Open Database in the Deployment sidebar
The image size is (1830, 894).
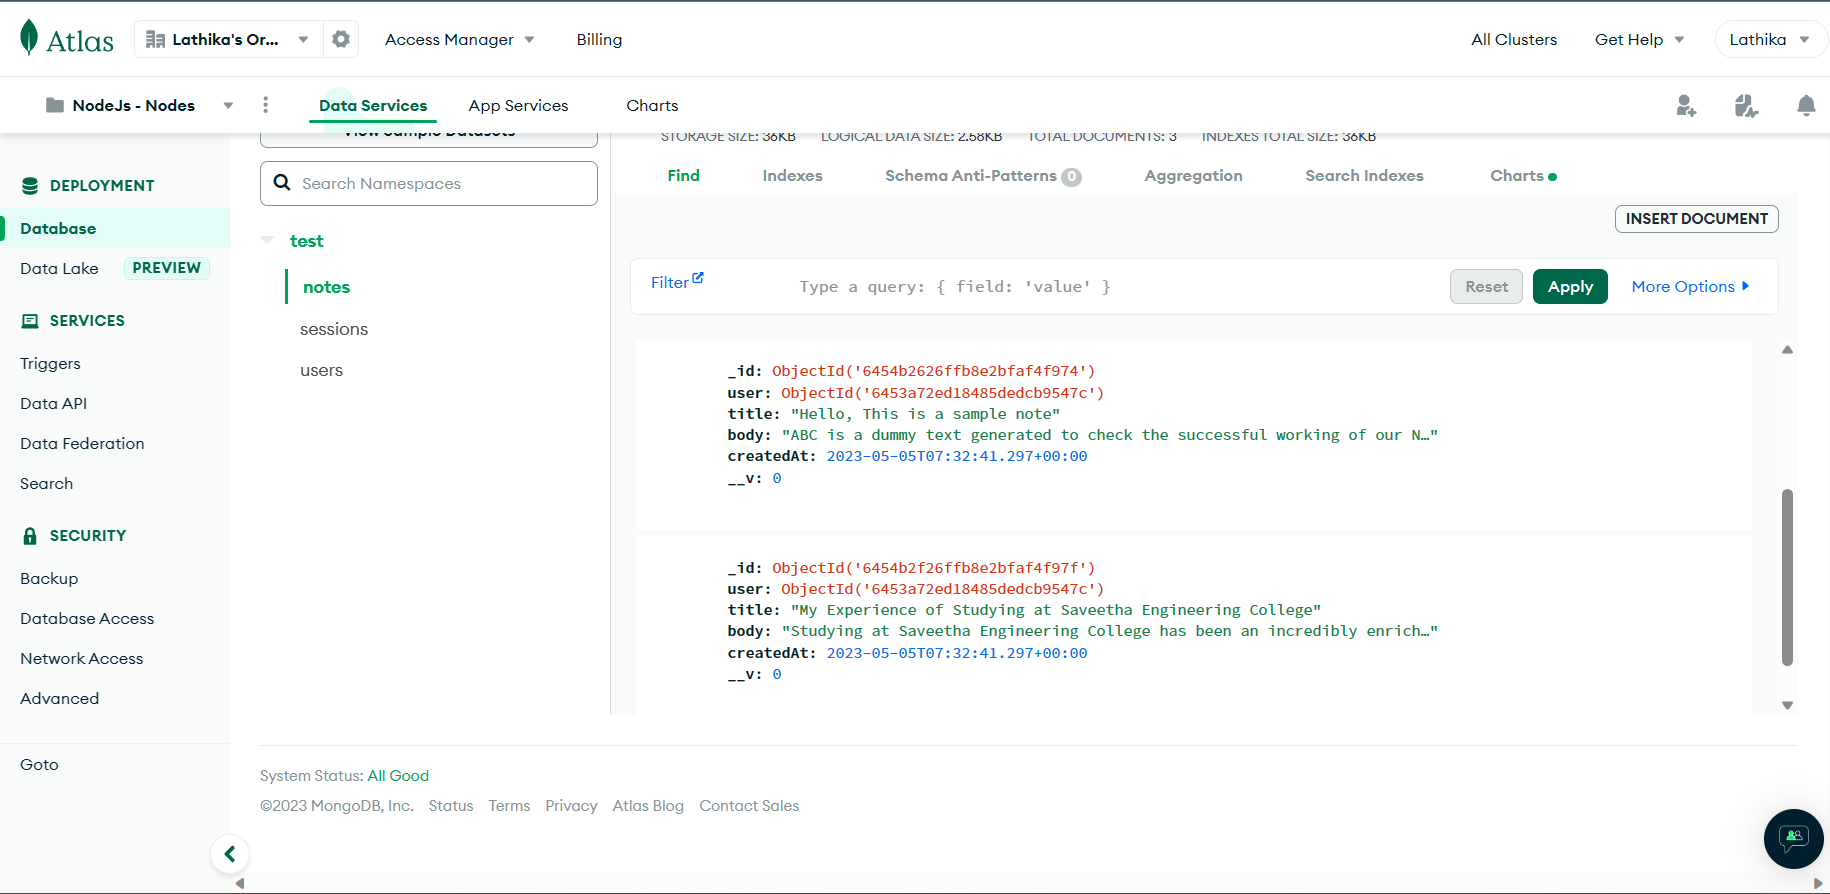[115, 228]
